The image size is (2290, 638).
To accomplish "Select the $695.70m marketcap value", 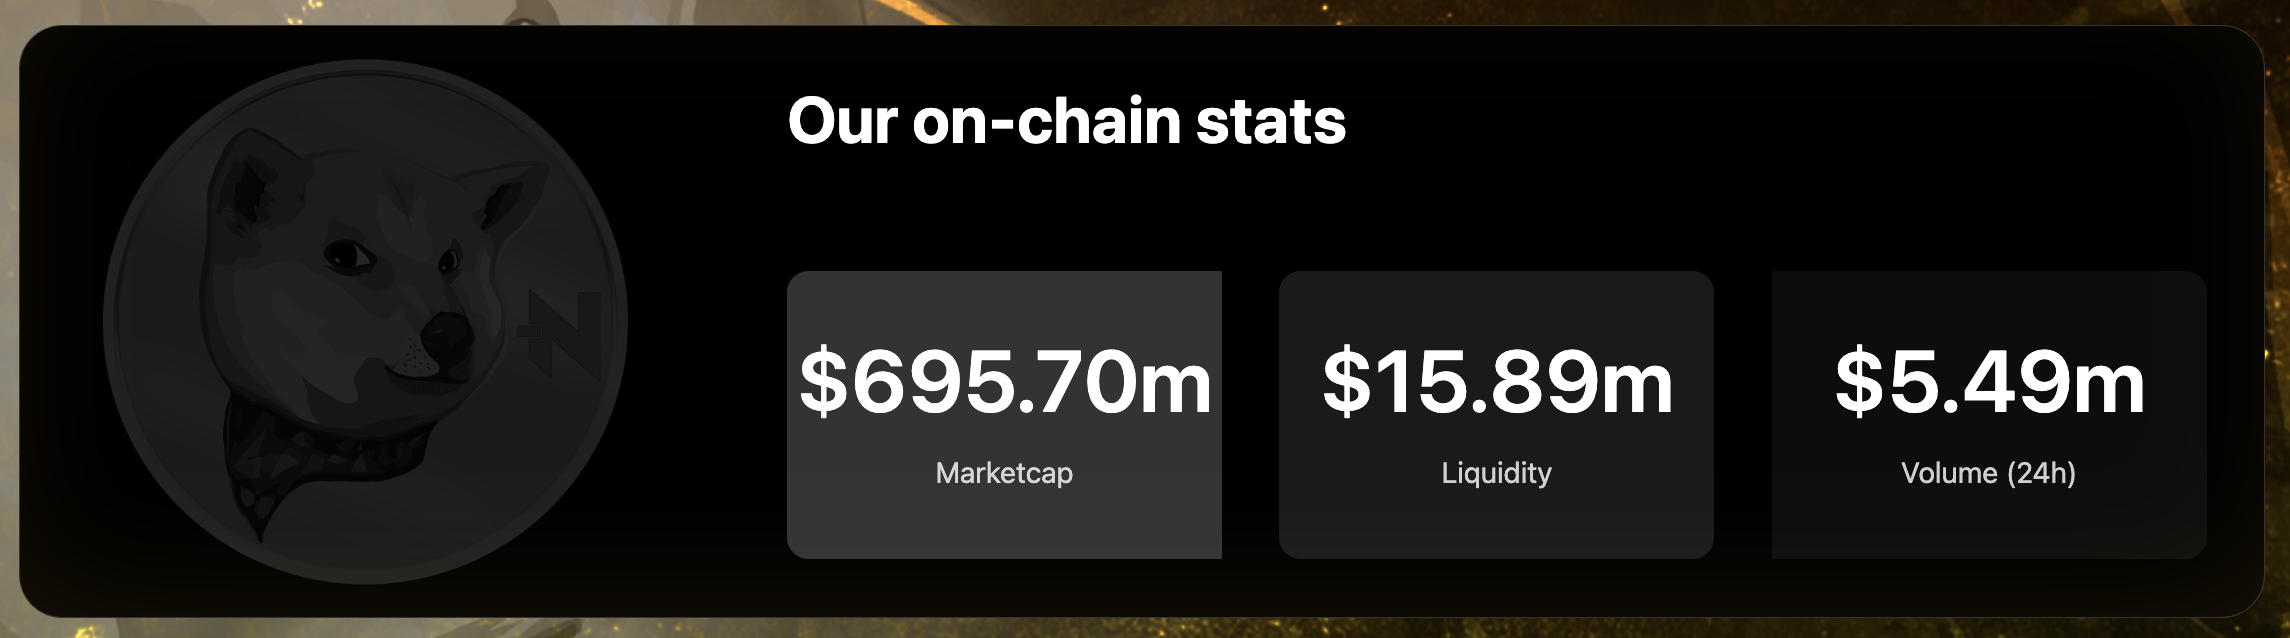I will pyautogui.click(x=1005, y=382).
